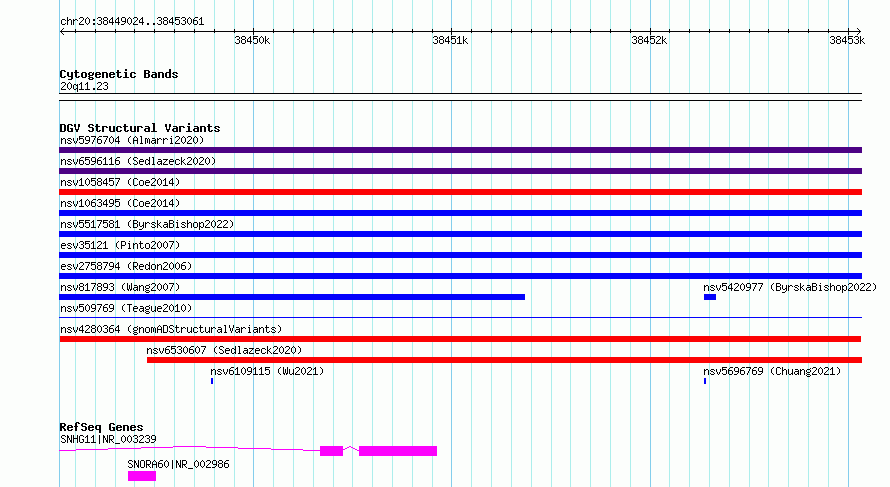
Task: Click the DGV Structural Variants track title
Action: tap(140, 128)
